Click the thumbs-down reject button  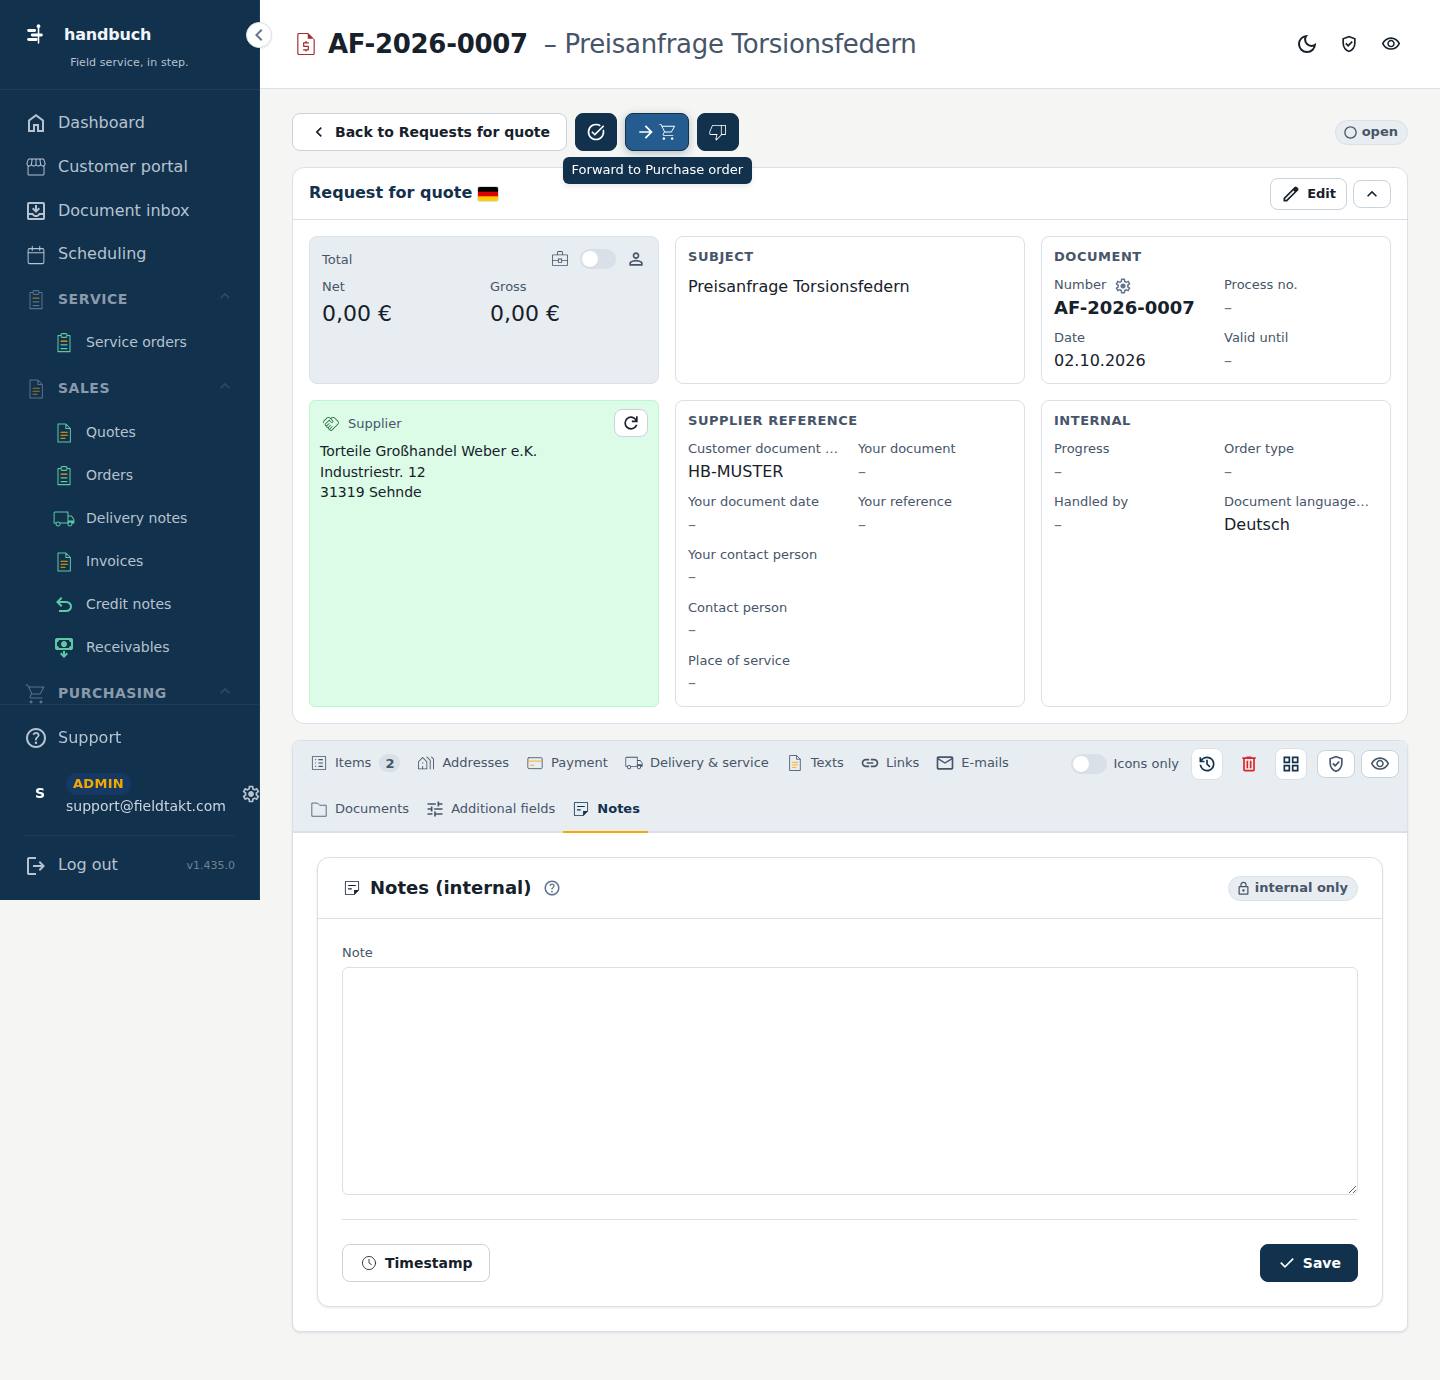point(718,132)
